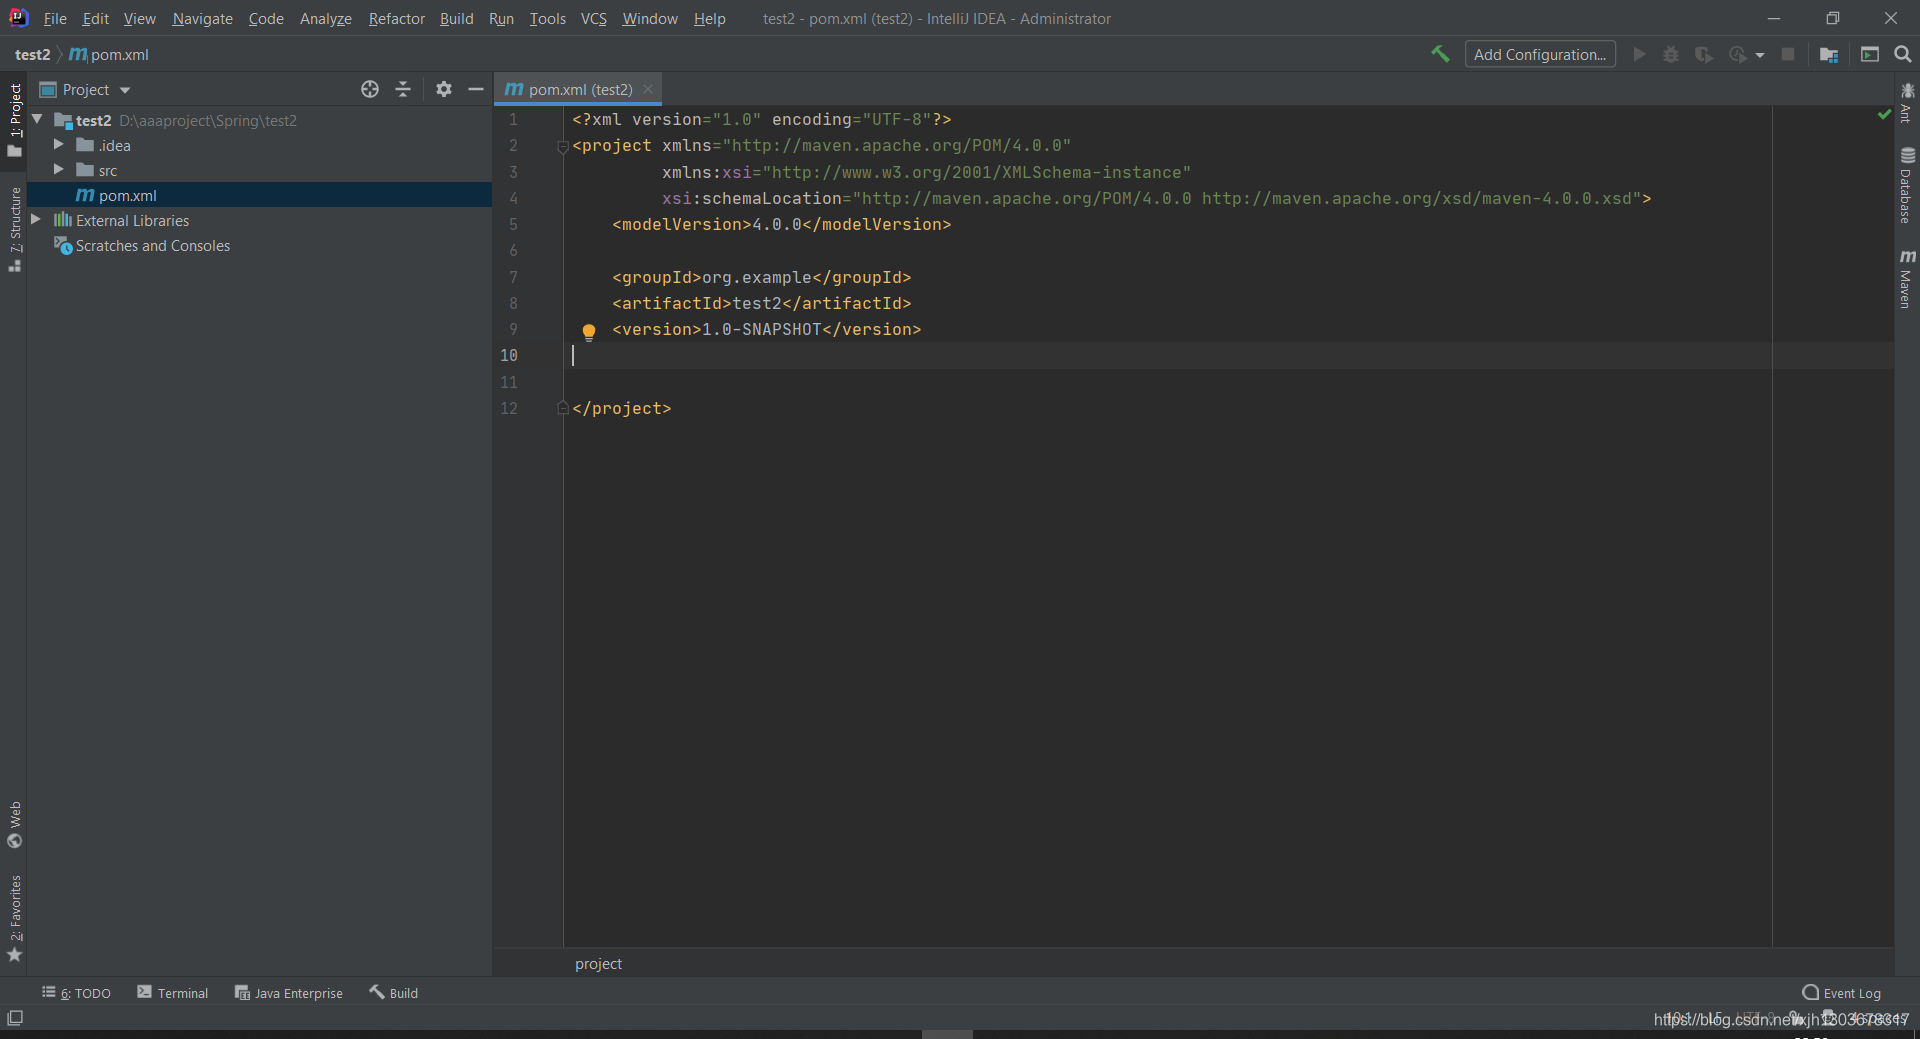Click Add Configuration button
This screenshot has width=1920, height=1039.
coord(1540,54)
